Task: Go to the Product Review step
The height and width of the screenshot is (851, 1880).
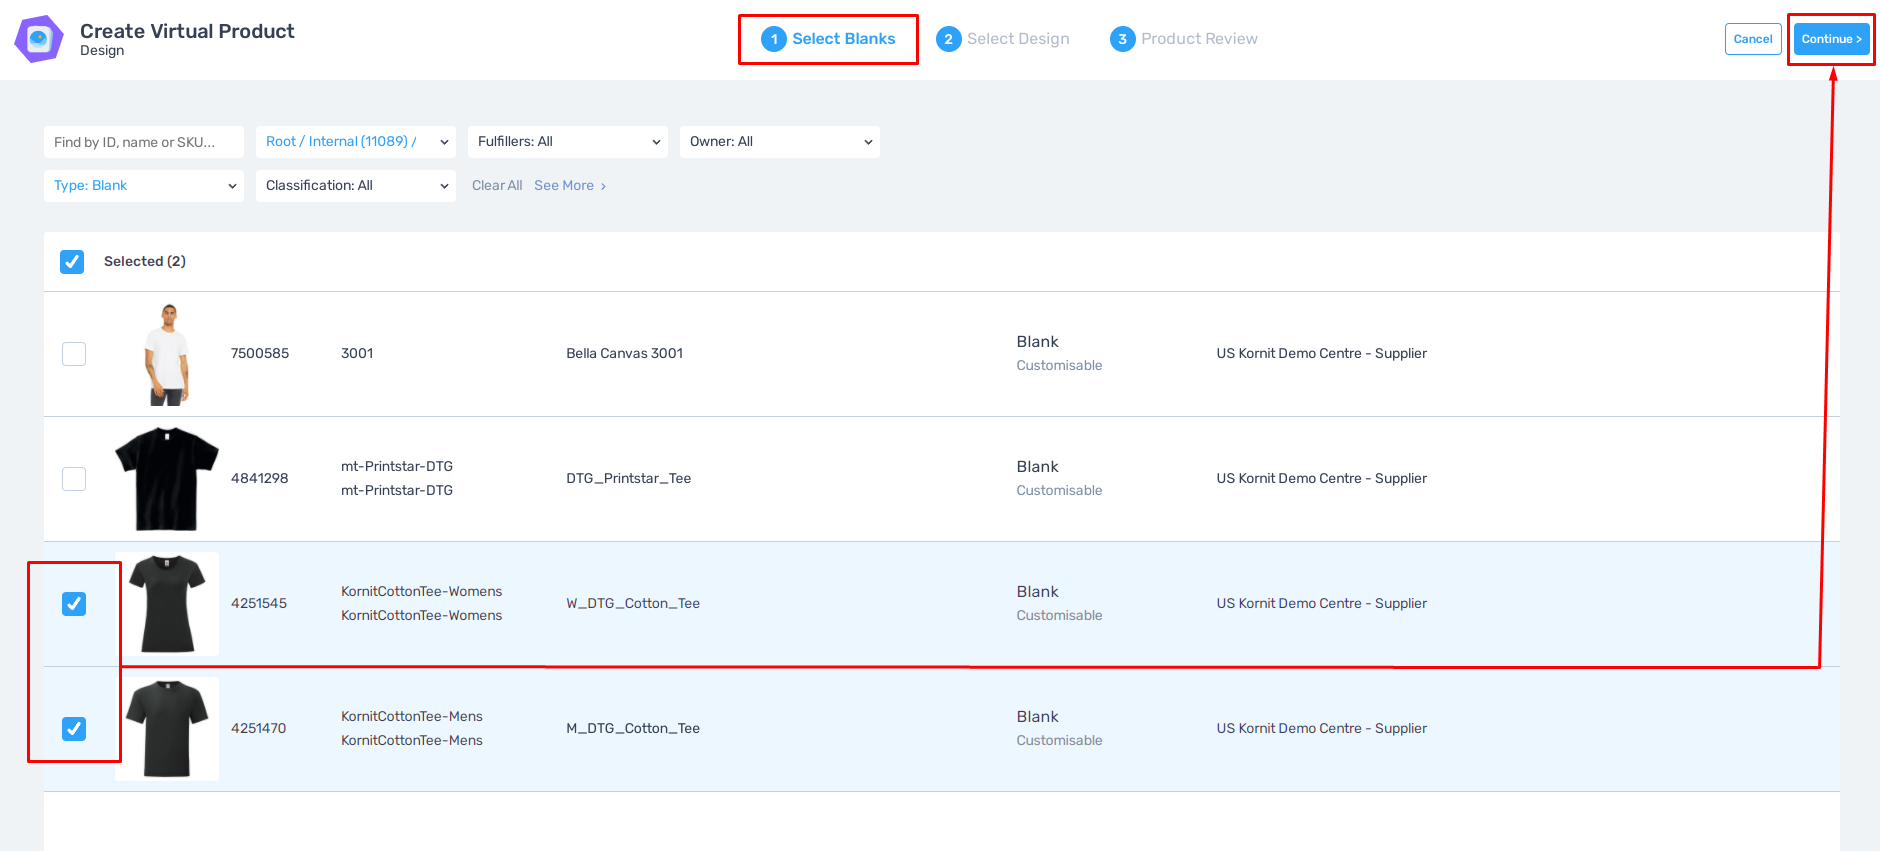Action: (1198, 39)
